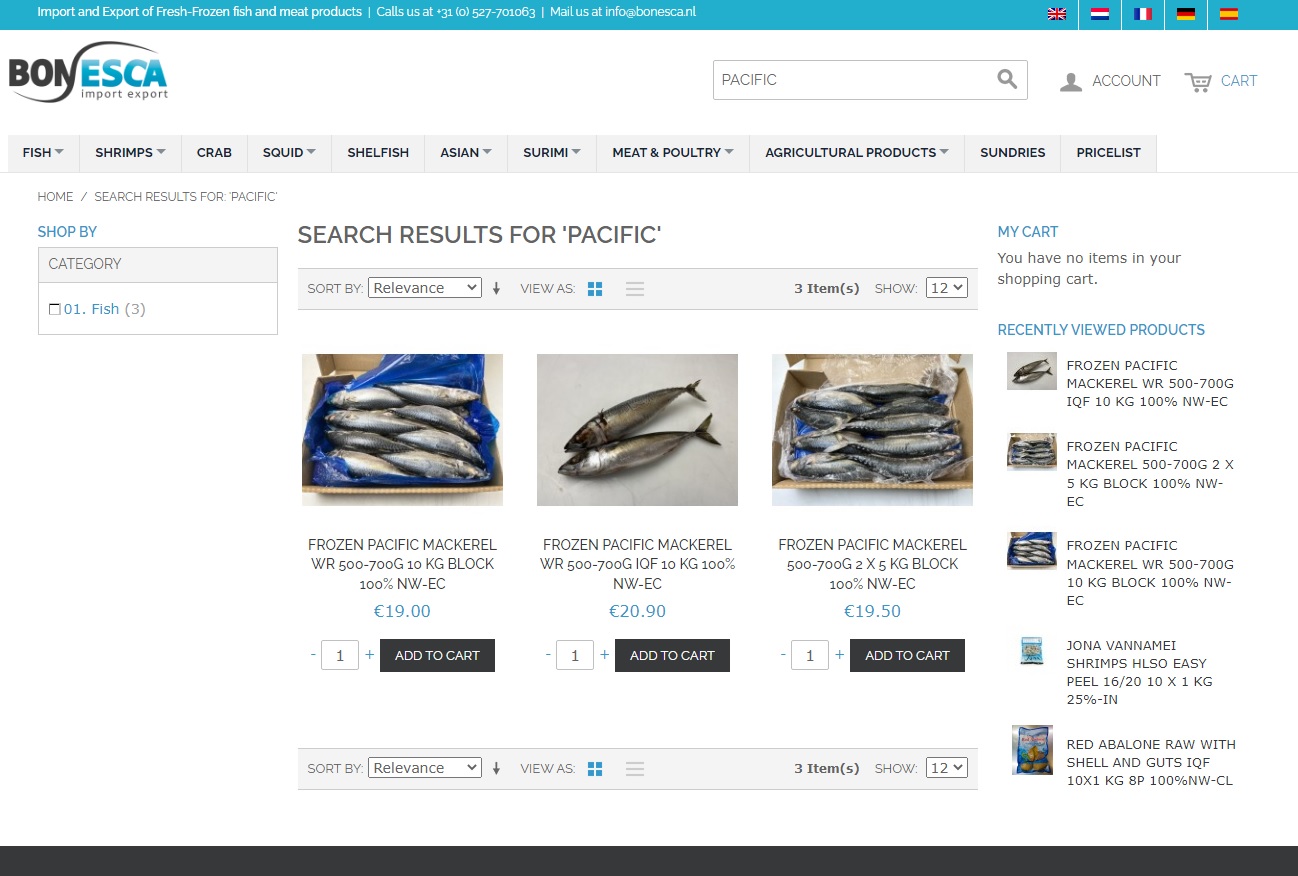Expand the Agricultural Products menu
1298x876 pixels.
click(857, 153)
